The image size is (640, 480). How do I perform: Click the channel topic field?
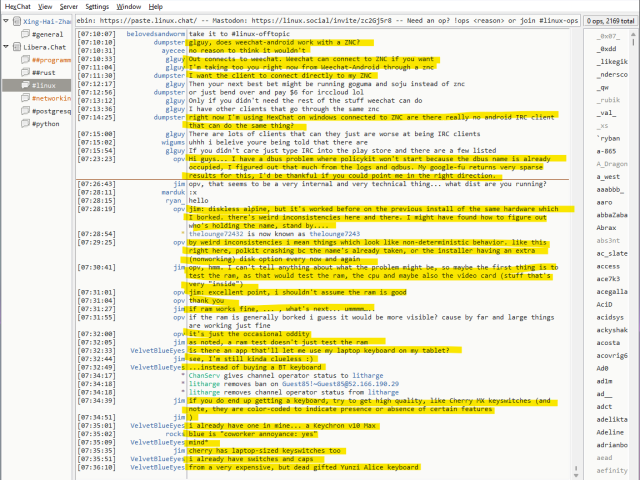(x=327, y=20)
